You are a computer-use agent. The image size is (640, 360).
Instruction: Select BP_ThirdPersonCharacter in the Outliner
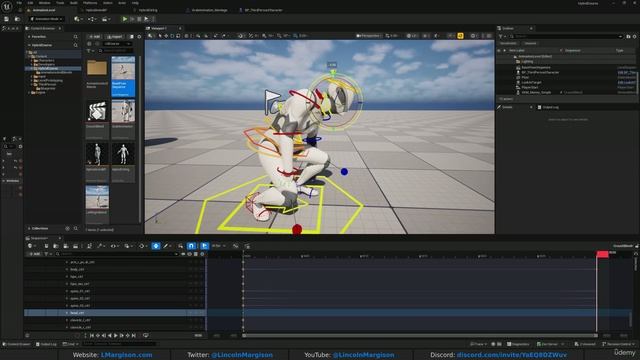pos(540,72)
